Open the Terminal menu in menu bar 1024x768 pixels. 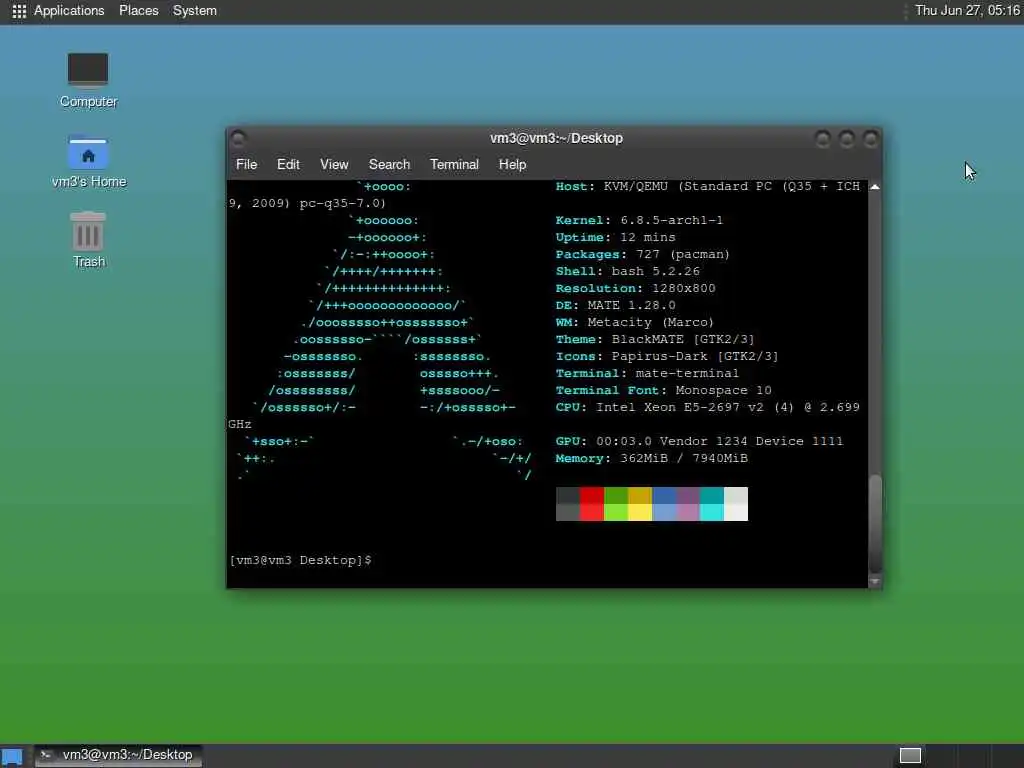tap(455, 165)
